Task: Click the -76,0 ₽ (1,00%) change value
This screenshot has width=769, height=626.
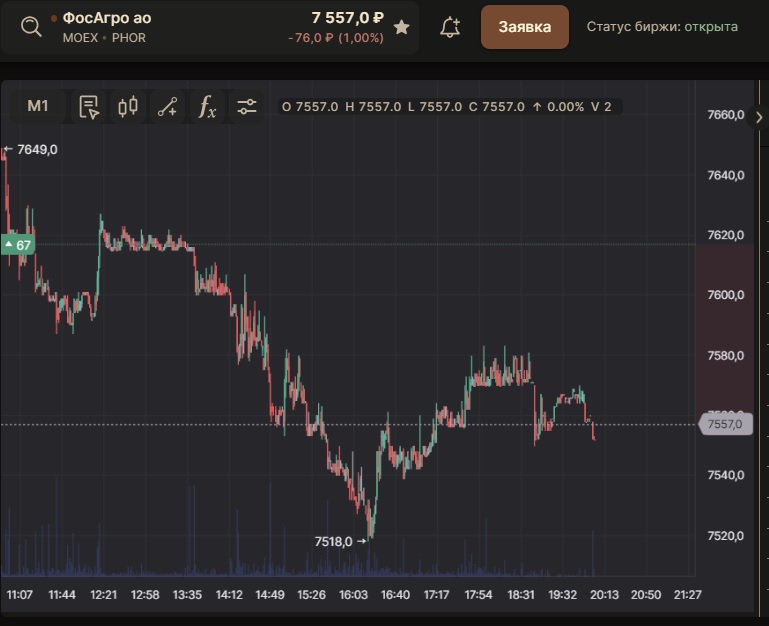Action: tap(336, 38)
